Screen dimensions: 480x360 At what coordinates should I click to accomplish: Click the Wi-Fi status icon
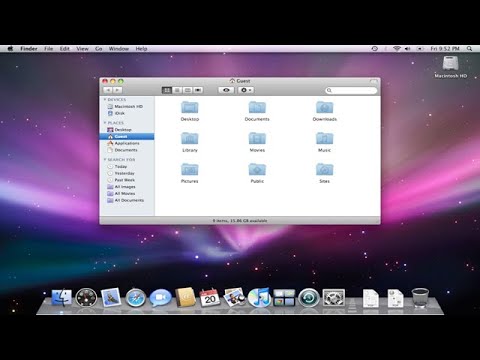pos(397,49)
